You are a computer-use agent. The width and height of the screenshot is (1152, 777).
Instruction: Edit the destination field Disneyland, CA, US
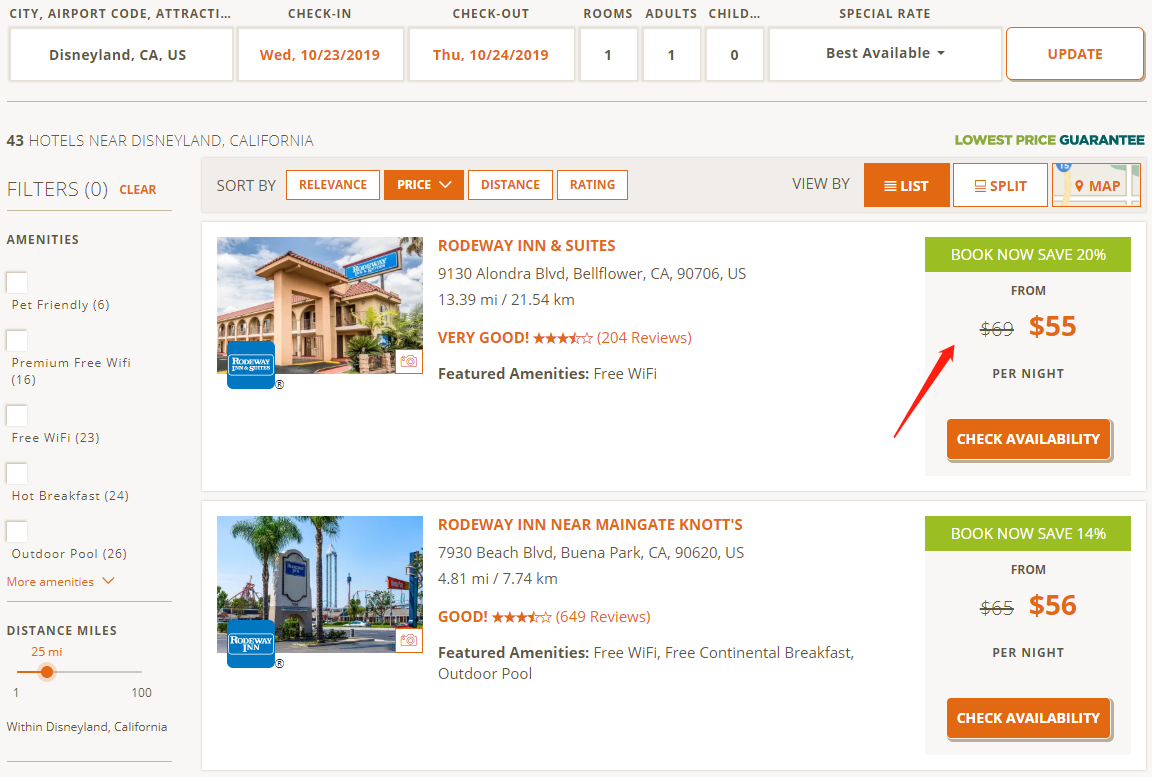121,54
